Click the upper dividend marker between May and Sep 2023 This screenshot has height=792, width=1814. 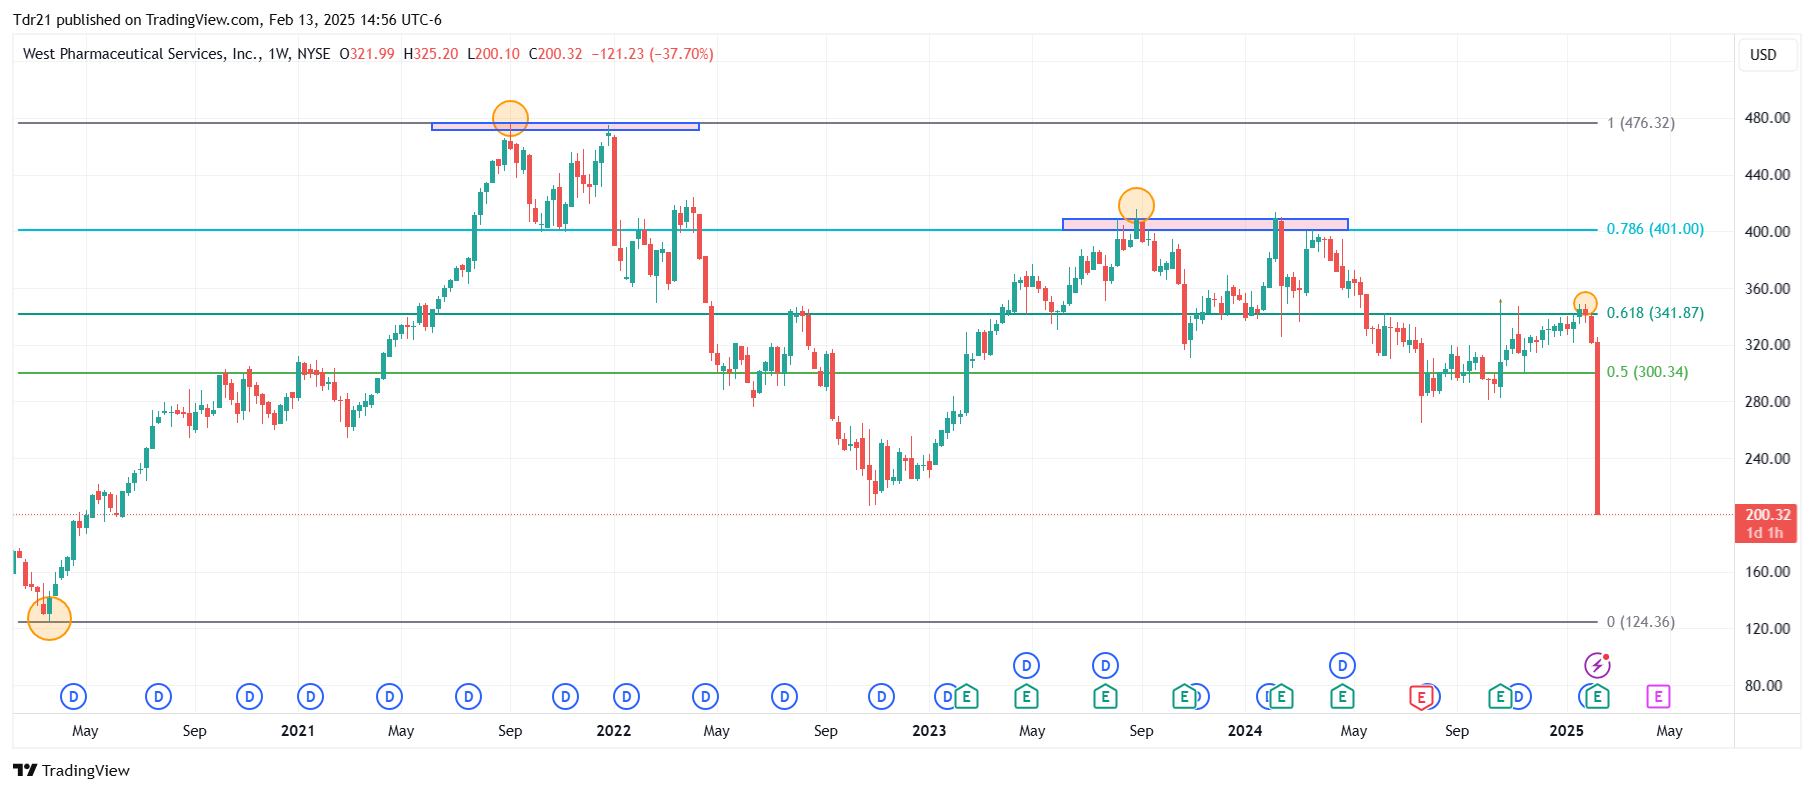tap(1105, 665)
